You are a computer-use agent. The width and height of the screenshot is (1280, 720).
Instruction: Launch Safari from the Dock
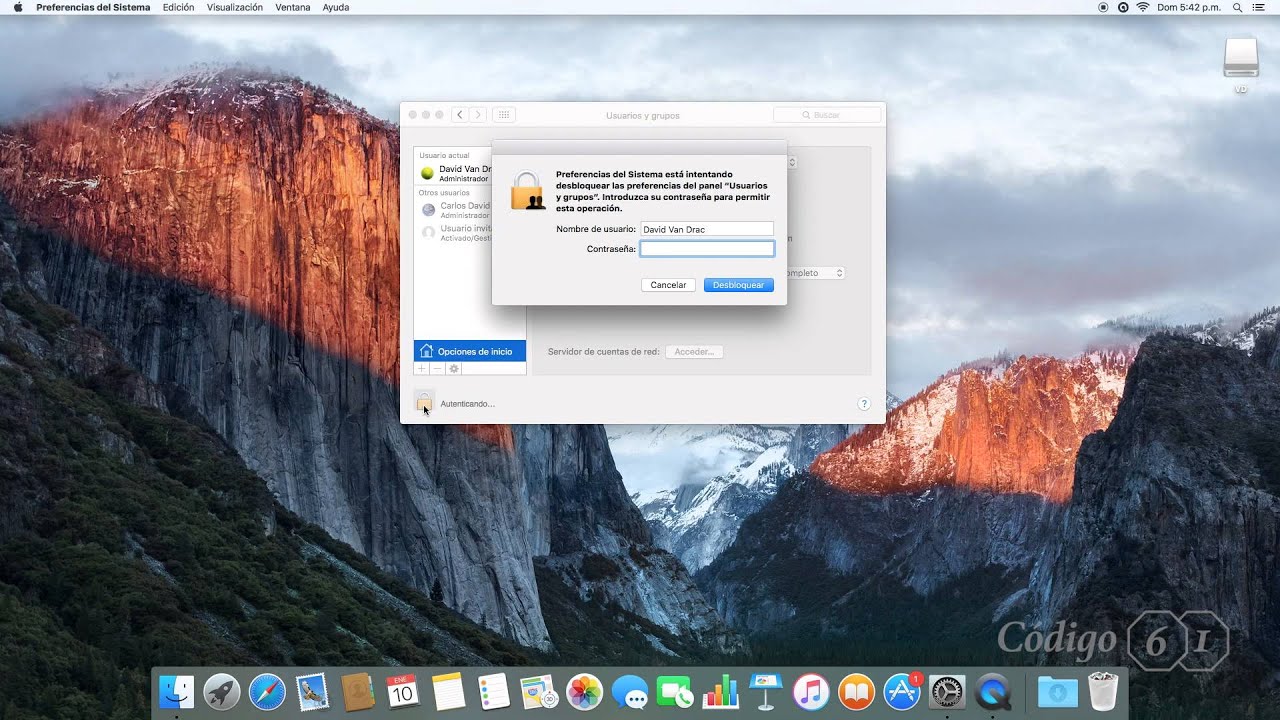(x=267, y=691)
